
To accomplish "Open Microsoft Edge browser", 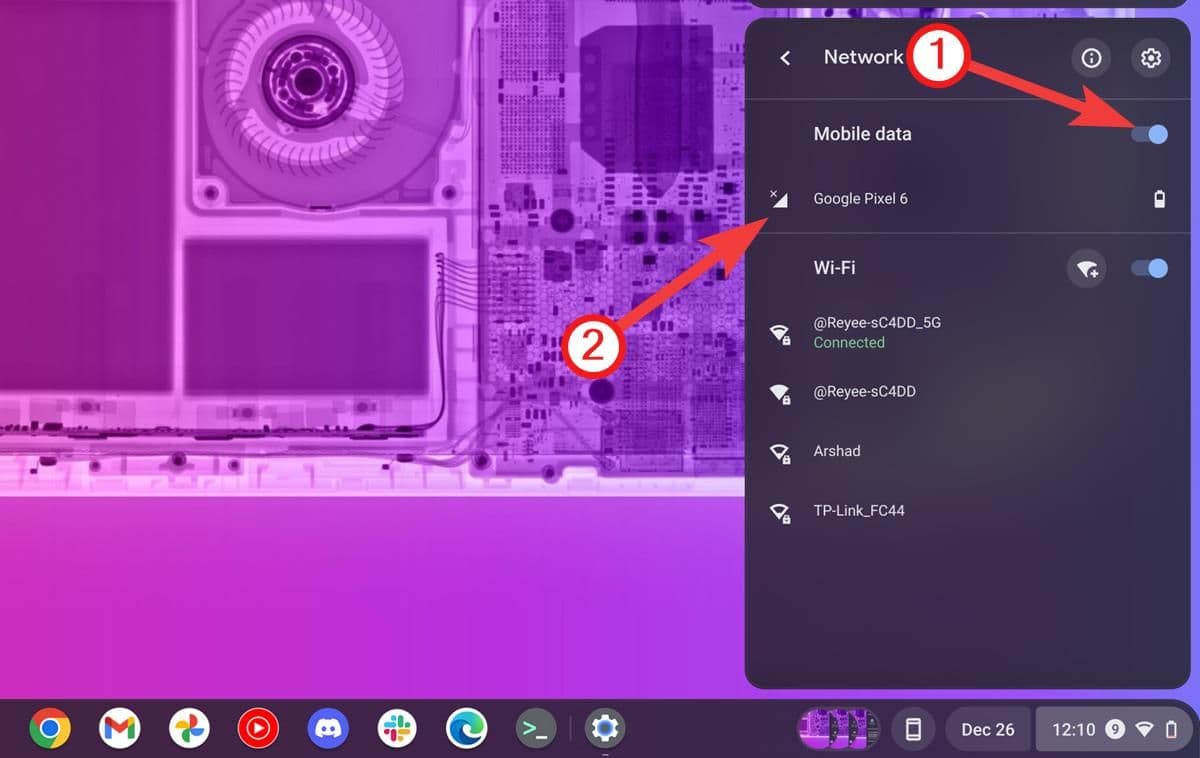I will [x=466, y=729].
